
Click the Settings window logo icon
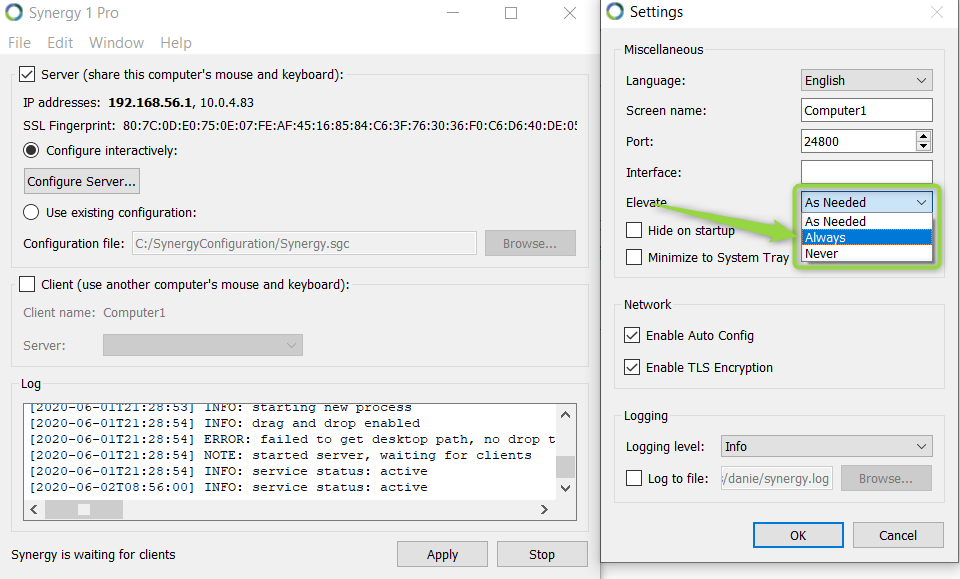(x=615, y=11)
